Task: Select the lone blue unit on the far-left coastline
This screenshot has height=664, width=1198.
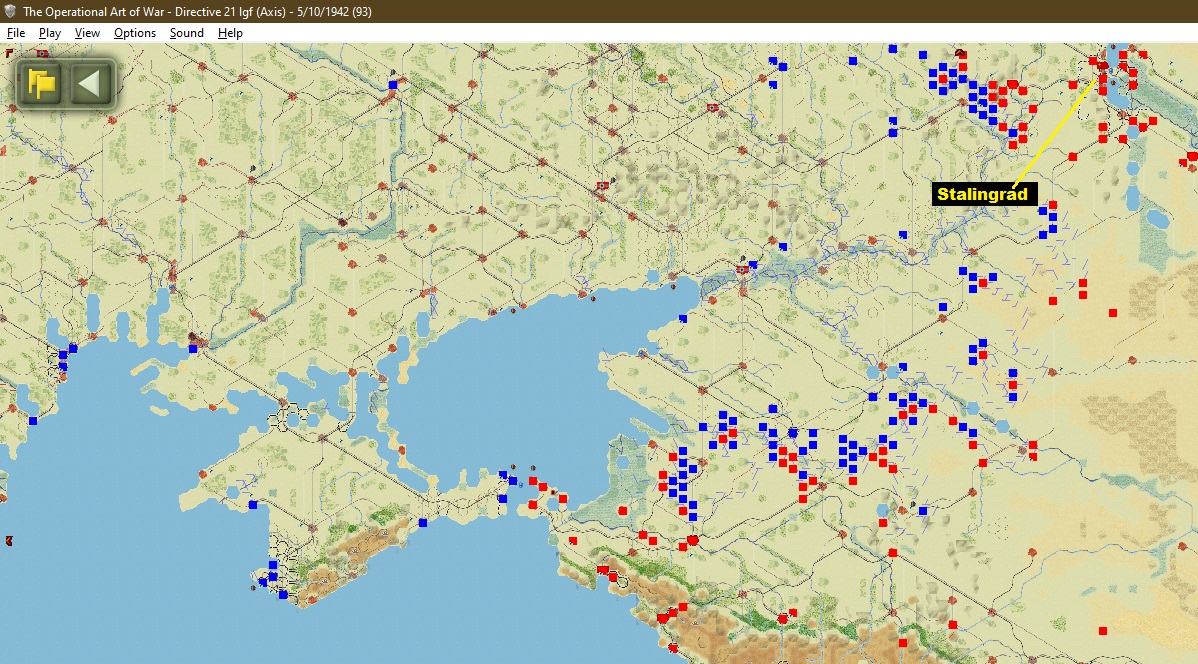Action: pyautogui.click(x=33, y=421)
